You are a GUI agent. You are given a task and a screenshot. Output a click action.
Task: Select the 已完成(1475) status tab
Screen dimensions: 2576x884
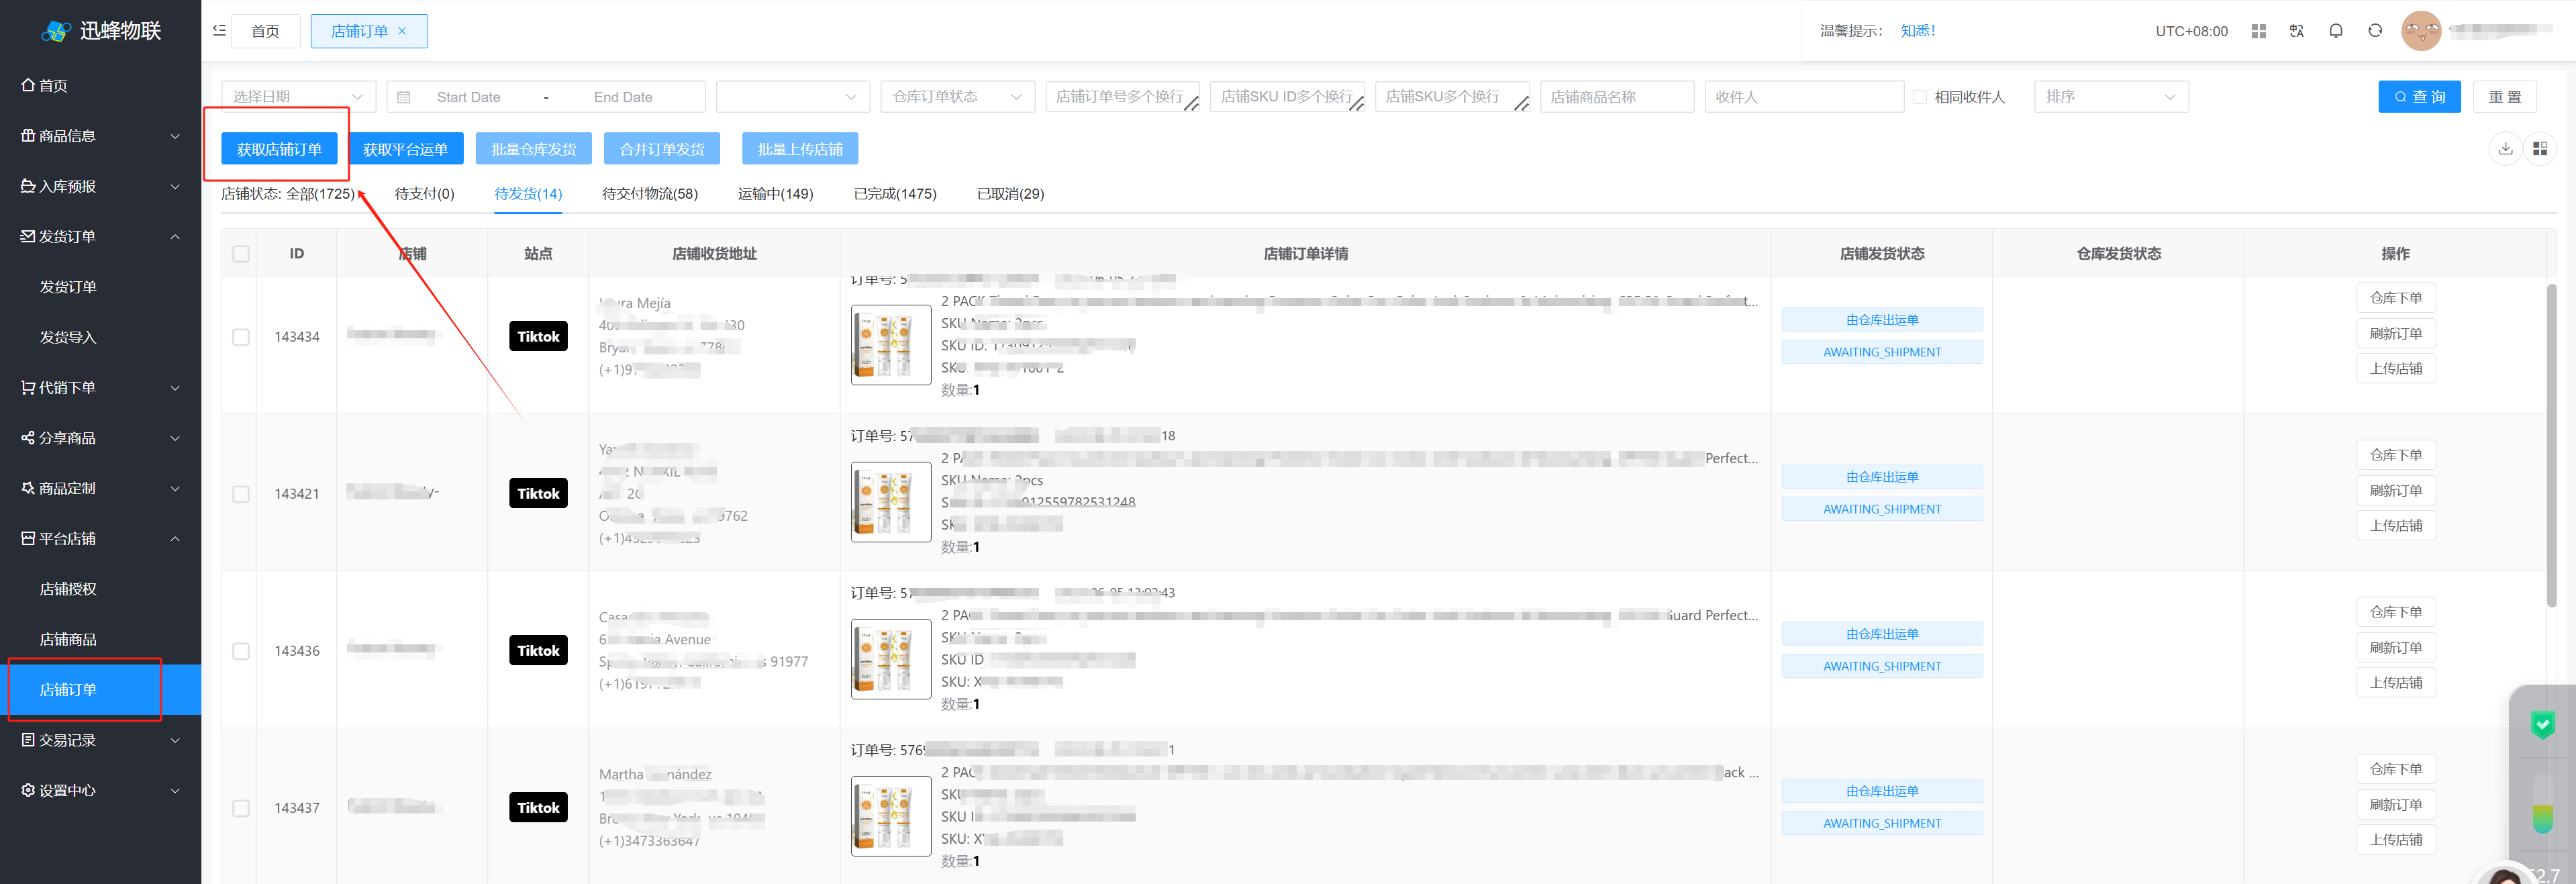(895, 194)
